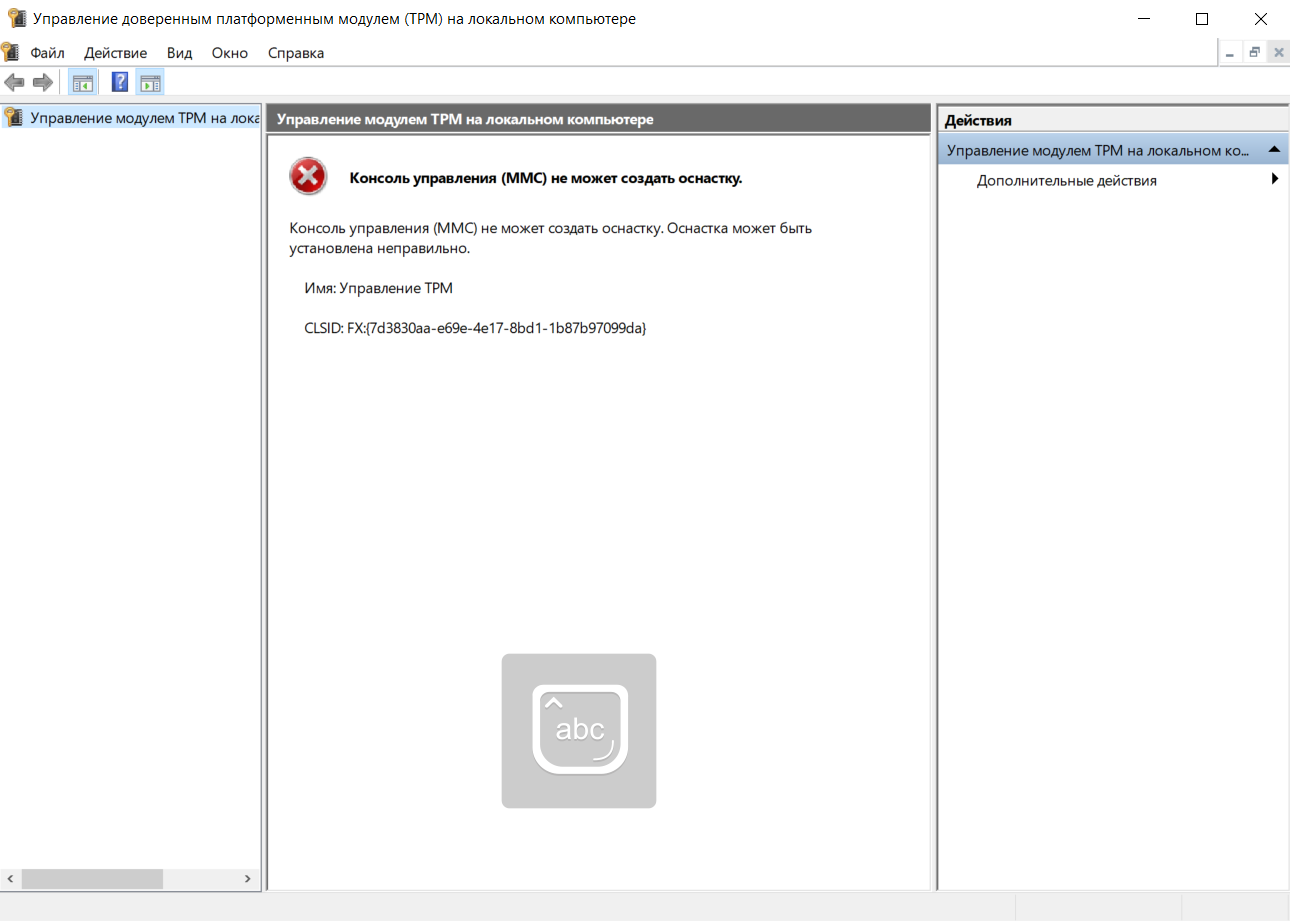
Task: Expand Дополнительные действия submenu arrow
Action: 1275,179
